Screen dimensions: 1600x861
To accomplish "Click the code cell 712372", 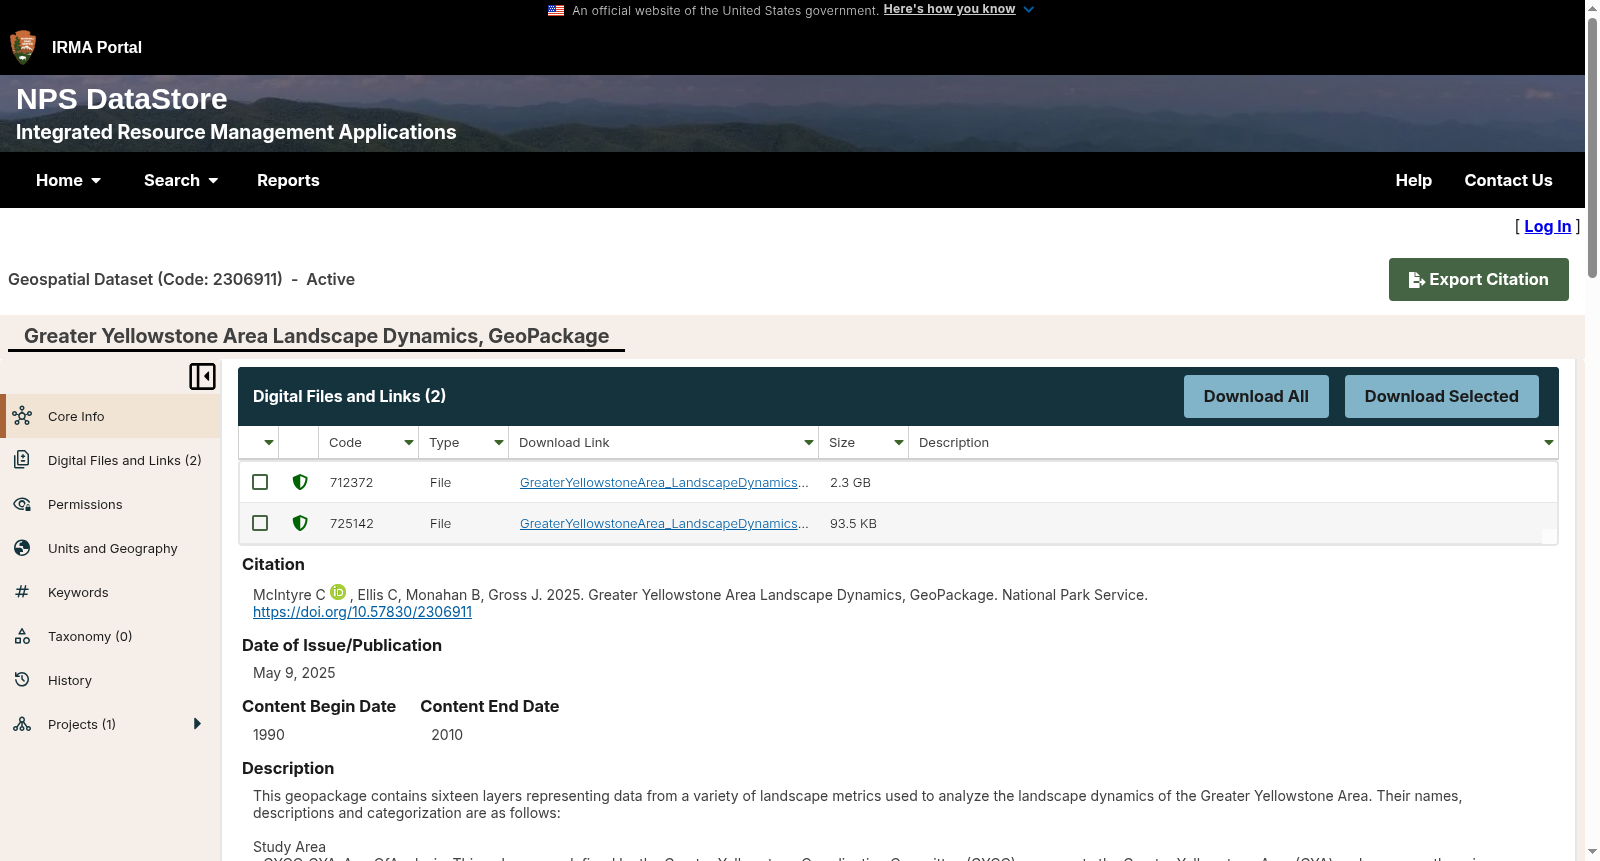I will pyautogui.click(x=351, y=482).
